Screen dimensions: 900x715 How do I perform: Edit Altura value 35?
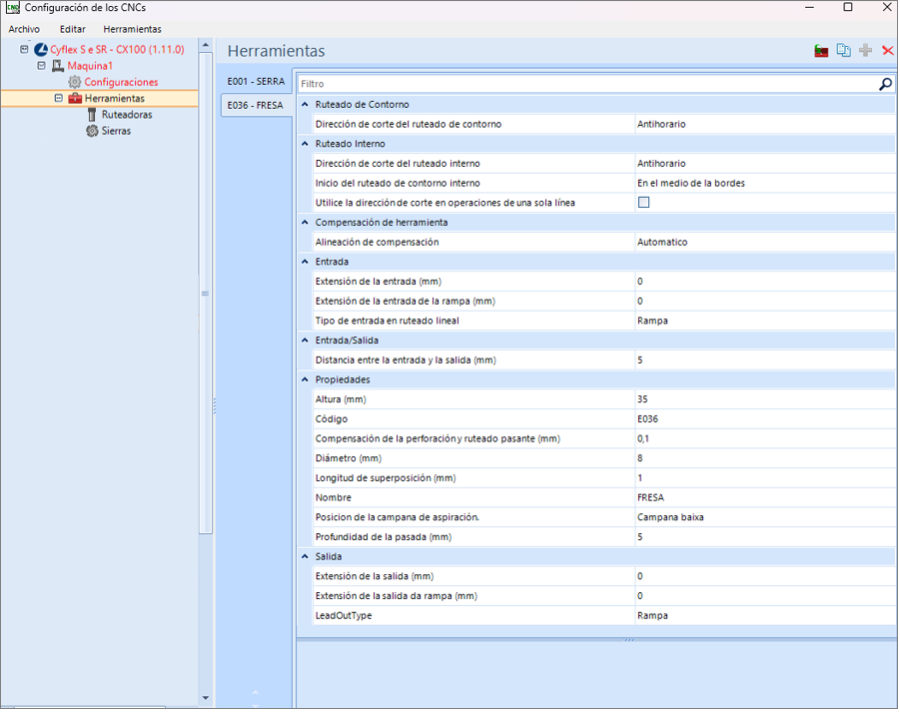point(765,399)
